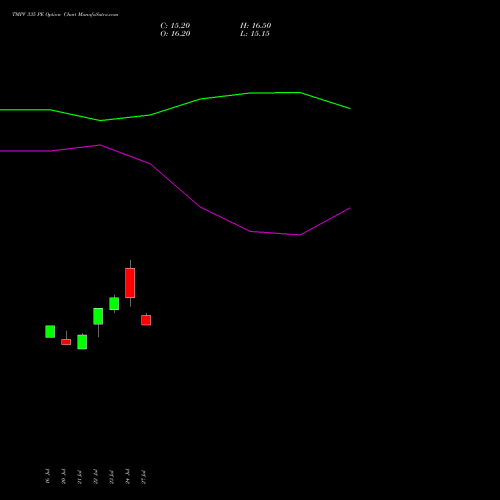This screenshot has width=500, height=500.
Task: Click the purple line's peak near the left
Action: point(100,145)
